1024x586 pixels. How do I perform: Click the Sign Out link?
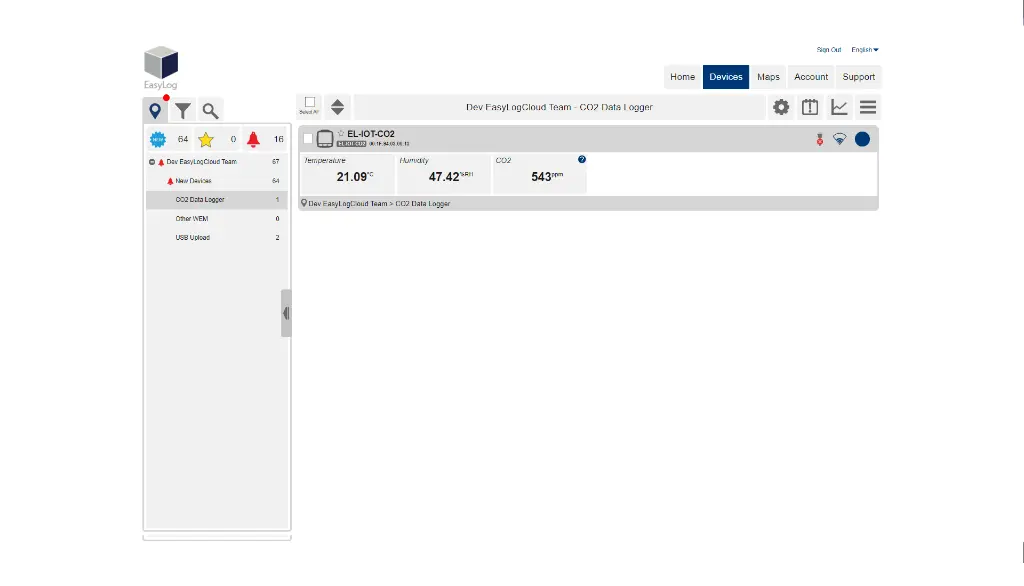pyautogui.click(x=829, y=50)
